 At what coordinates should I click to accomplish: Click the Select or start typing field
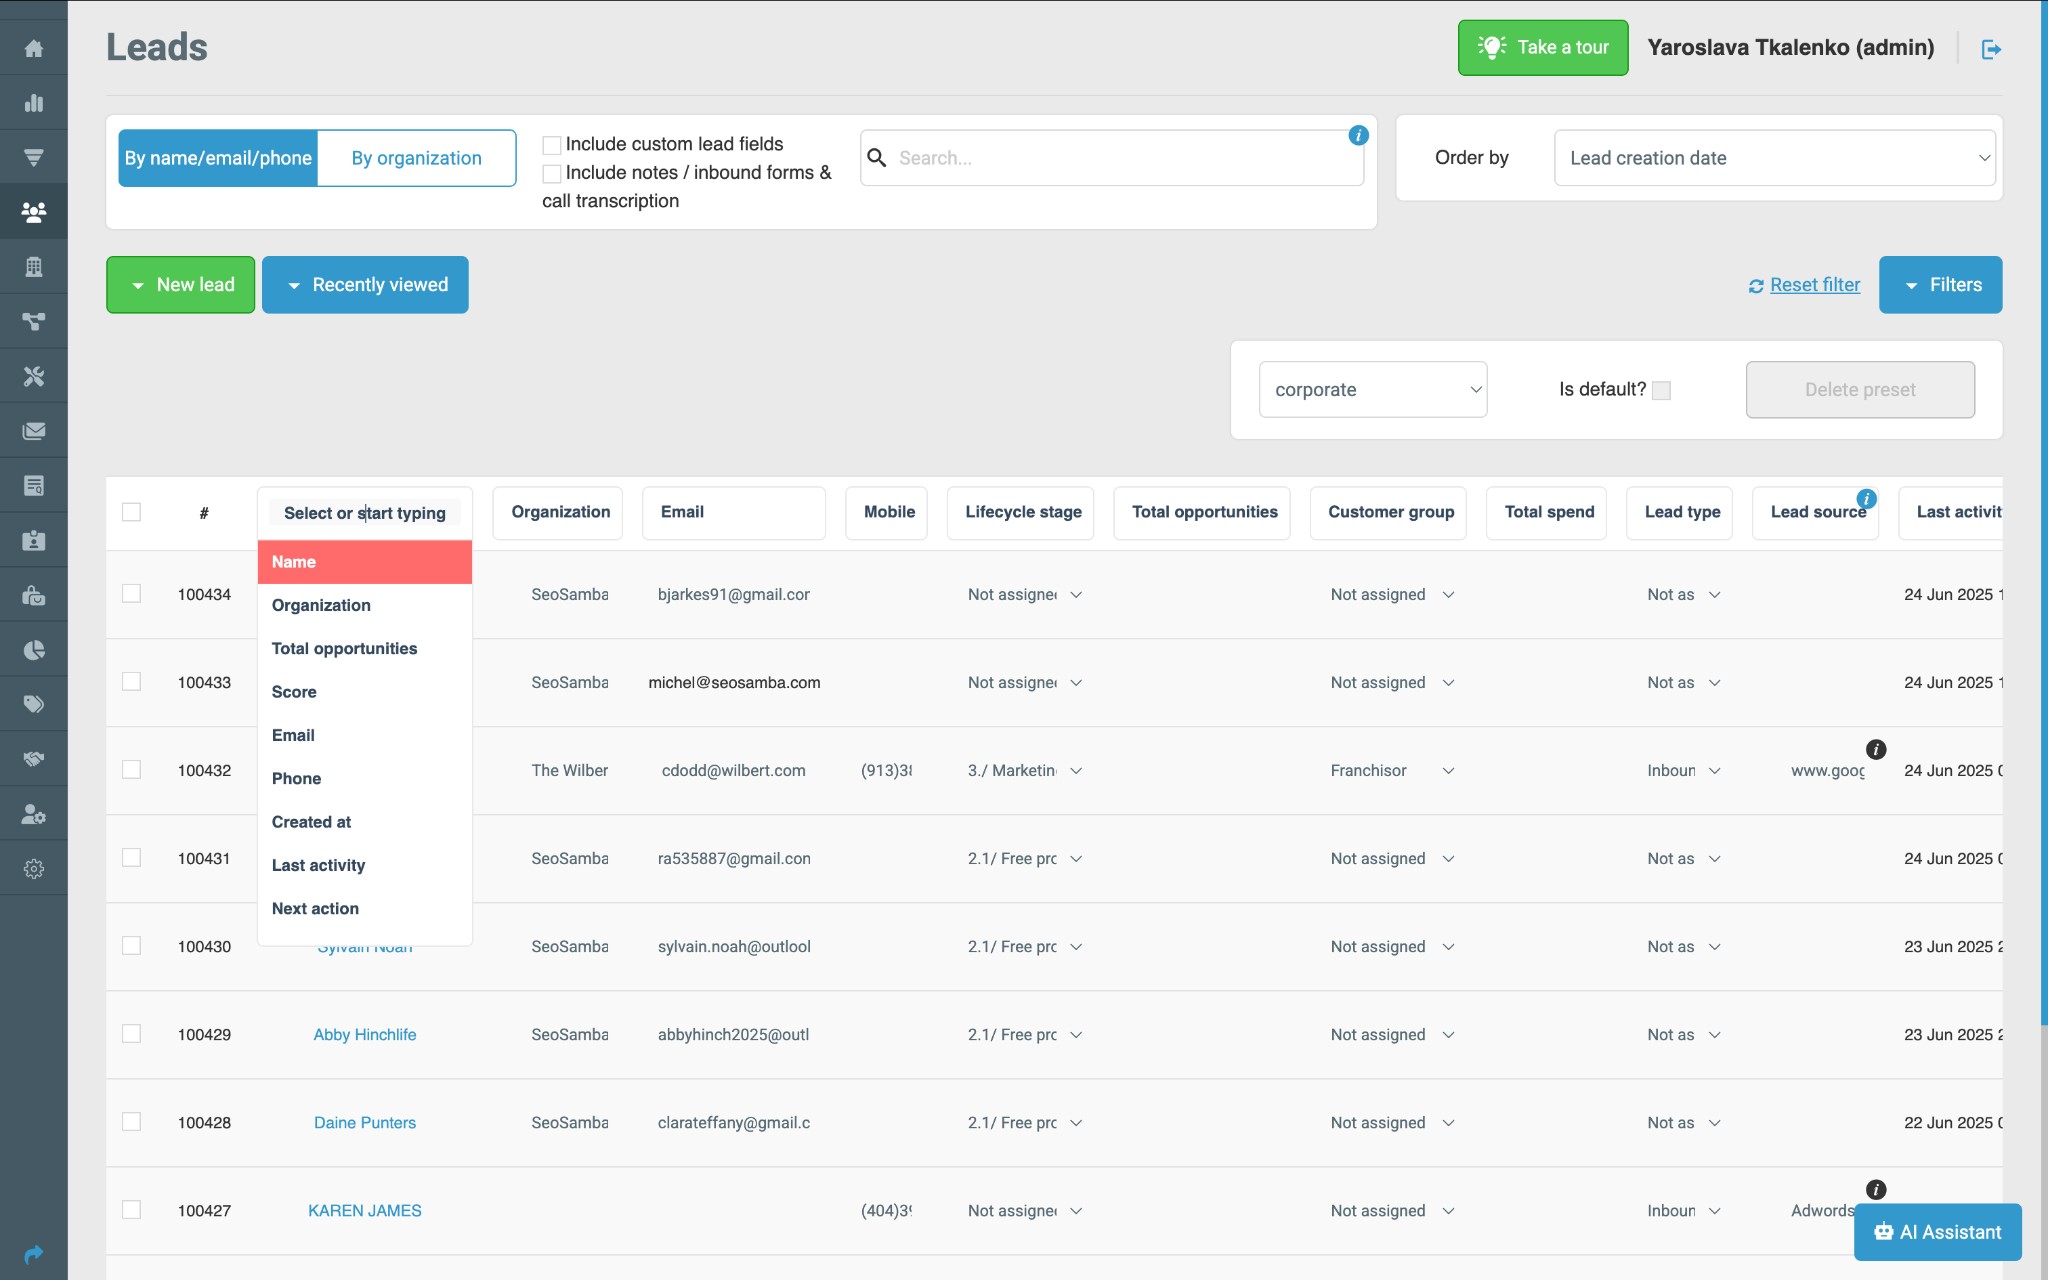pyautogui.click(x=365, y=513)
